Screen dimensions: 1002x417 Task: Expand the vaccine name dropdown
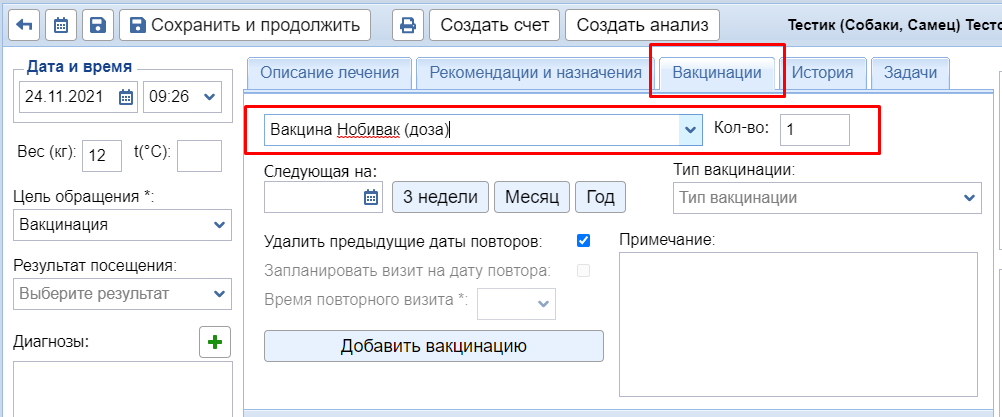[690, 129]
